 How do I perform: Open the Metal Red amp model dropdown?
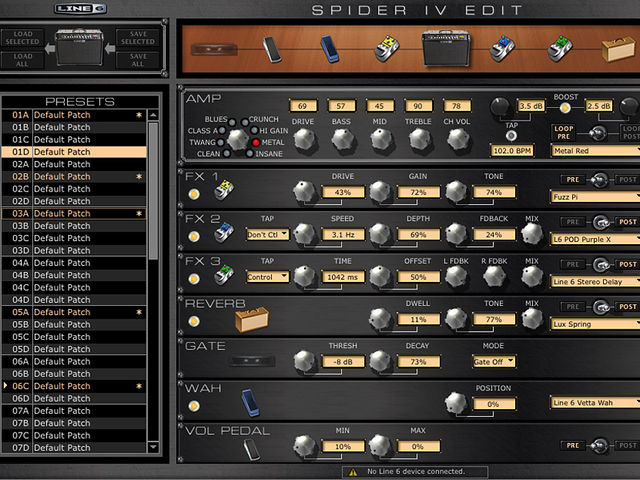(595, 151)
